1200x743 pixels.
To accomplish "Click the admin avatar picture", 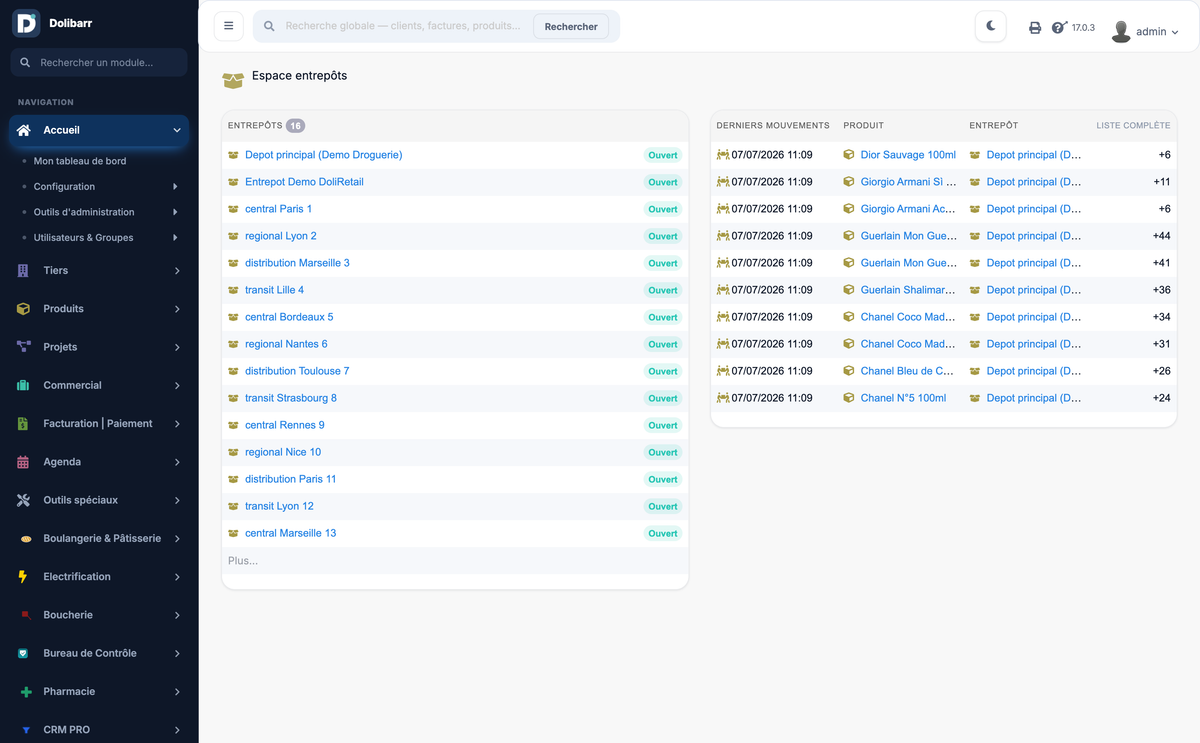I will (1121, 31).
